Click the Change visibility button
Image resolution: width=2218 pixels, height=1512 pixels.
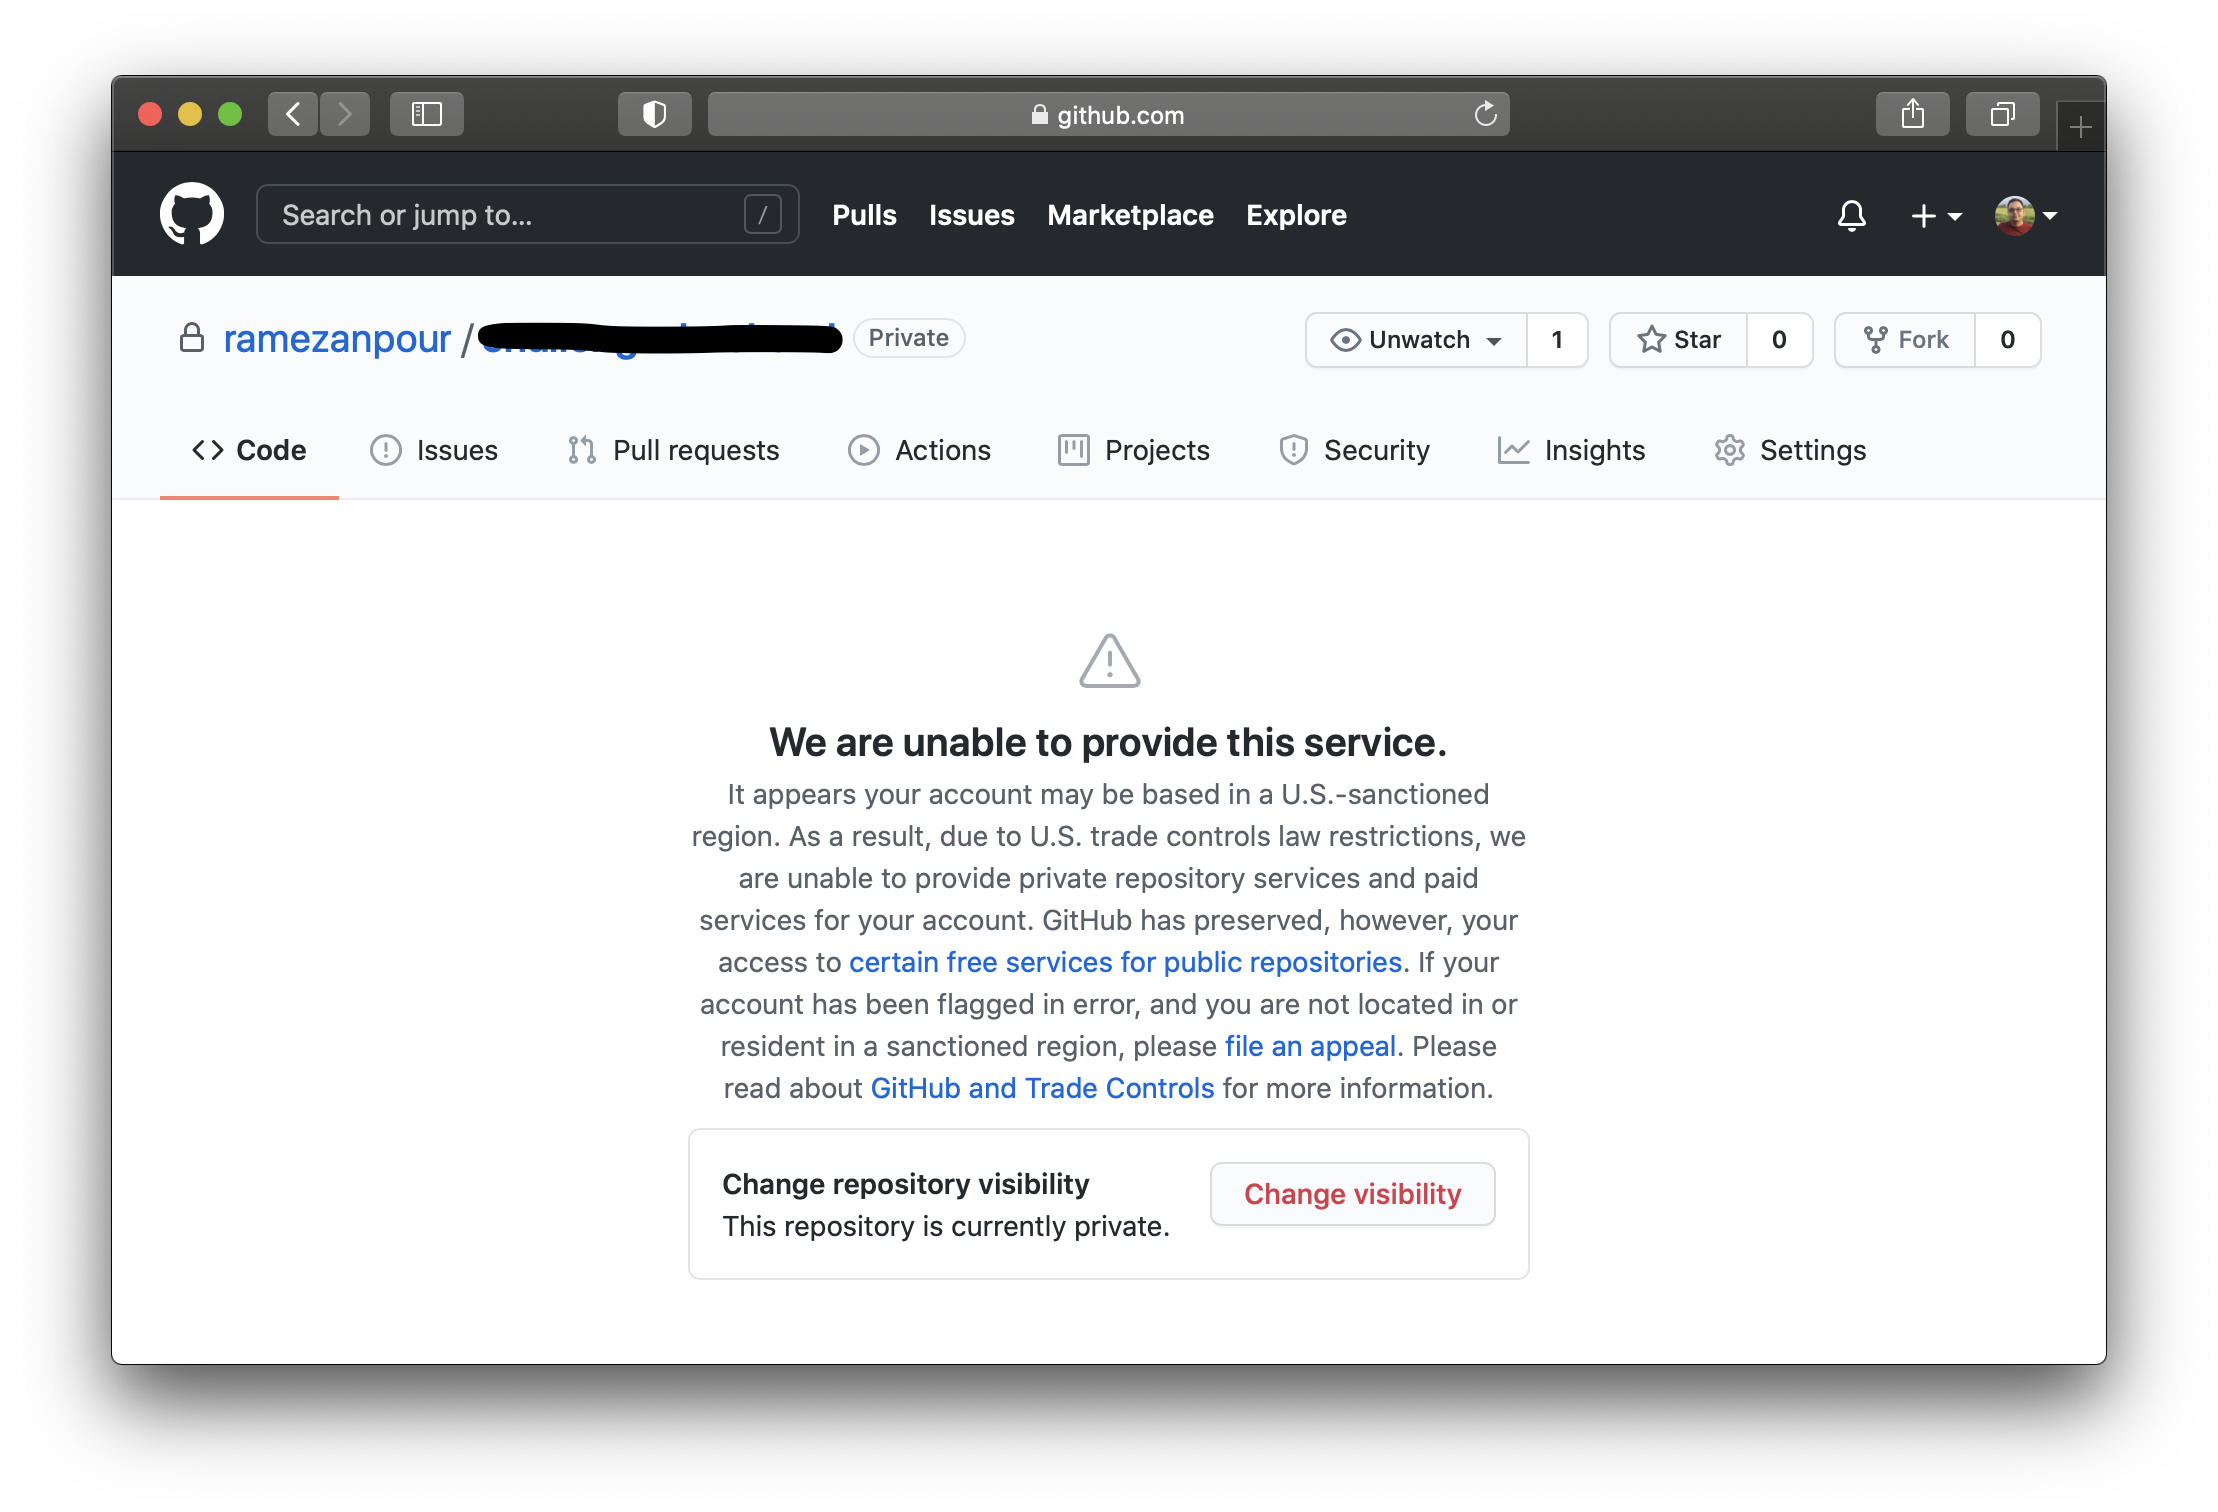(1352, 1194)
